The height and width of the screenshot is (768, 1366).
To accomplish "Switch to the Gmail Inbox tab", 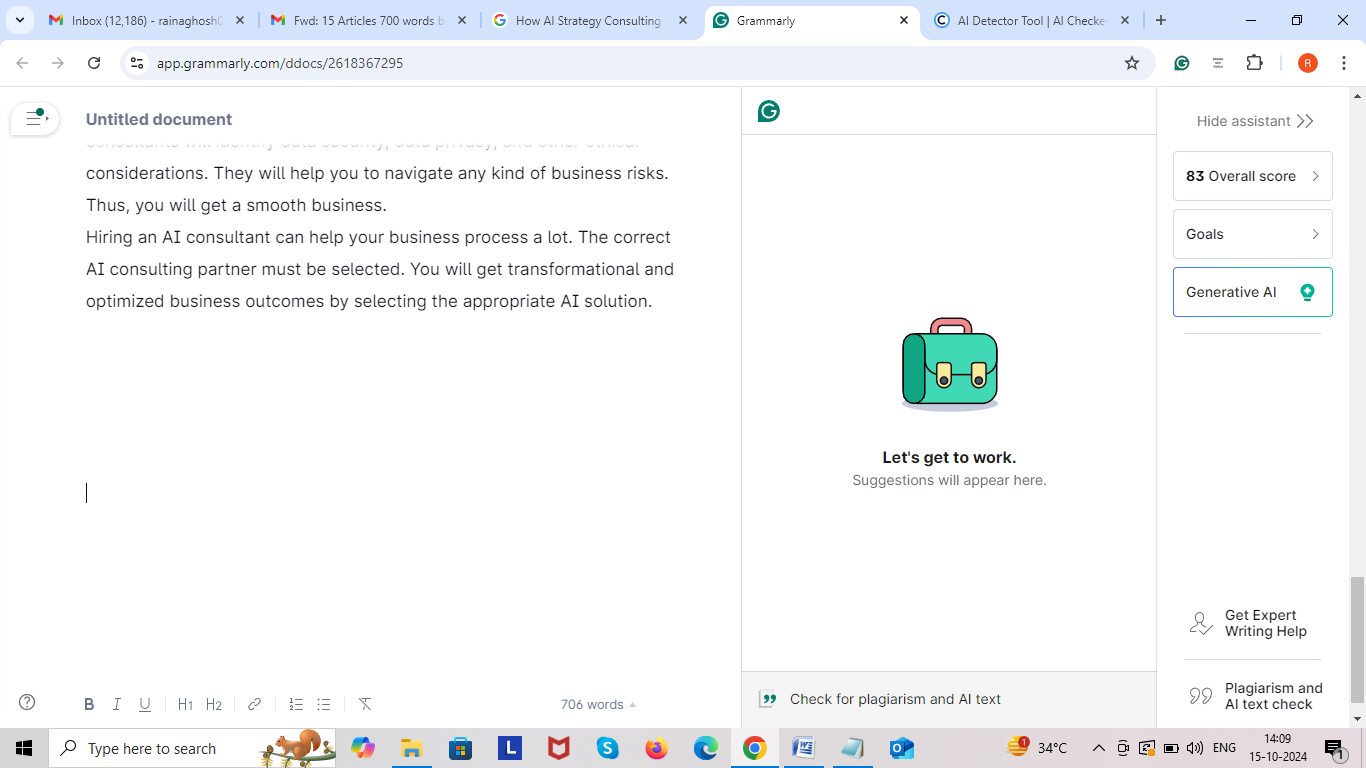I will click(148, 20).
